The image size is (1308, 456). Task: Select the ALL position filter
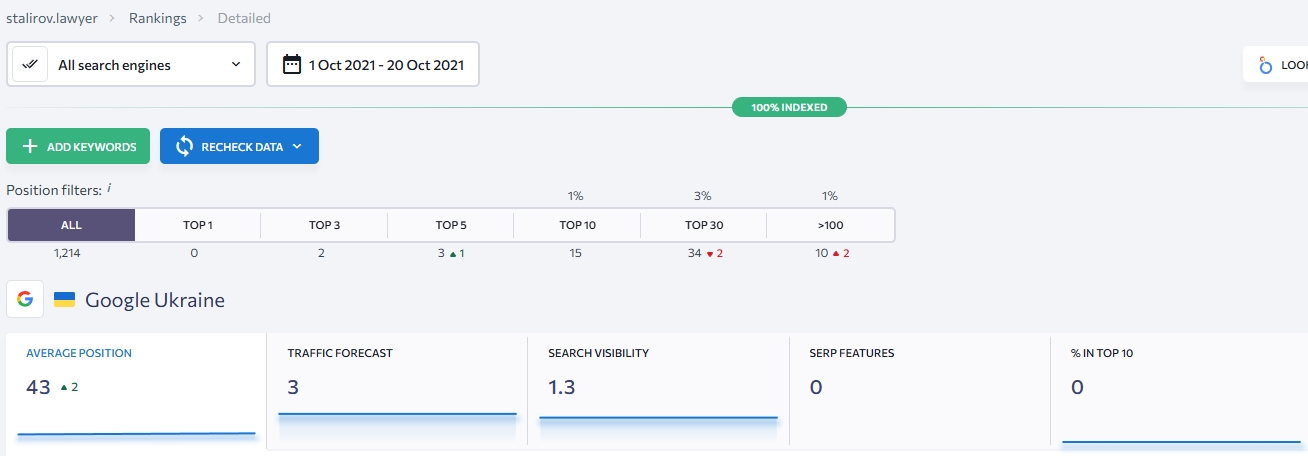point(71,225)
